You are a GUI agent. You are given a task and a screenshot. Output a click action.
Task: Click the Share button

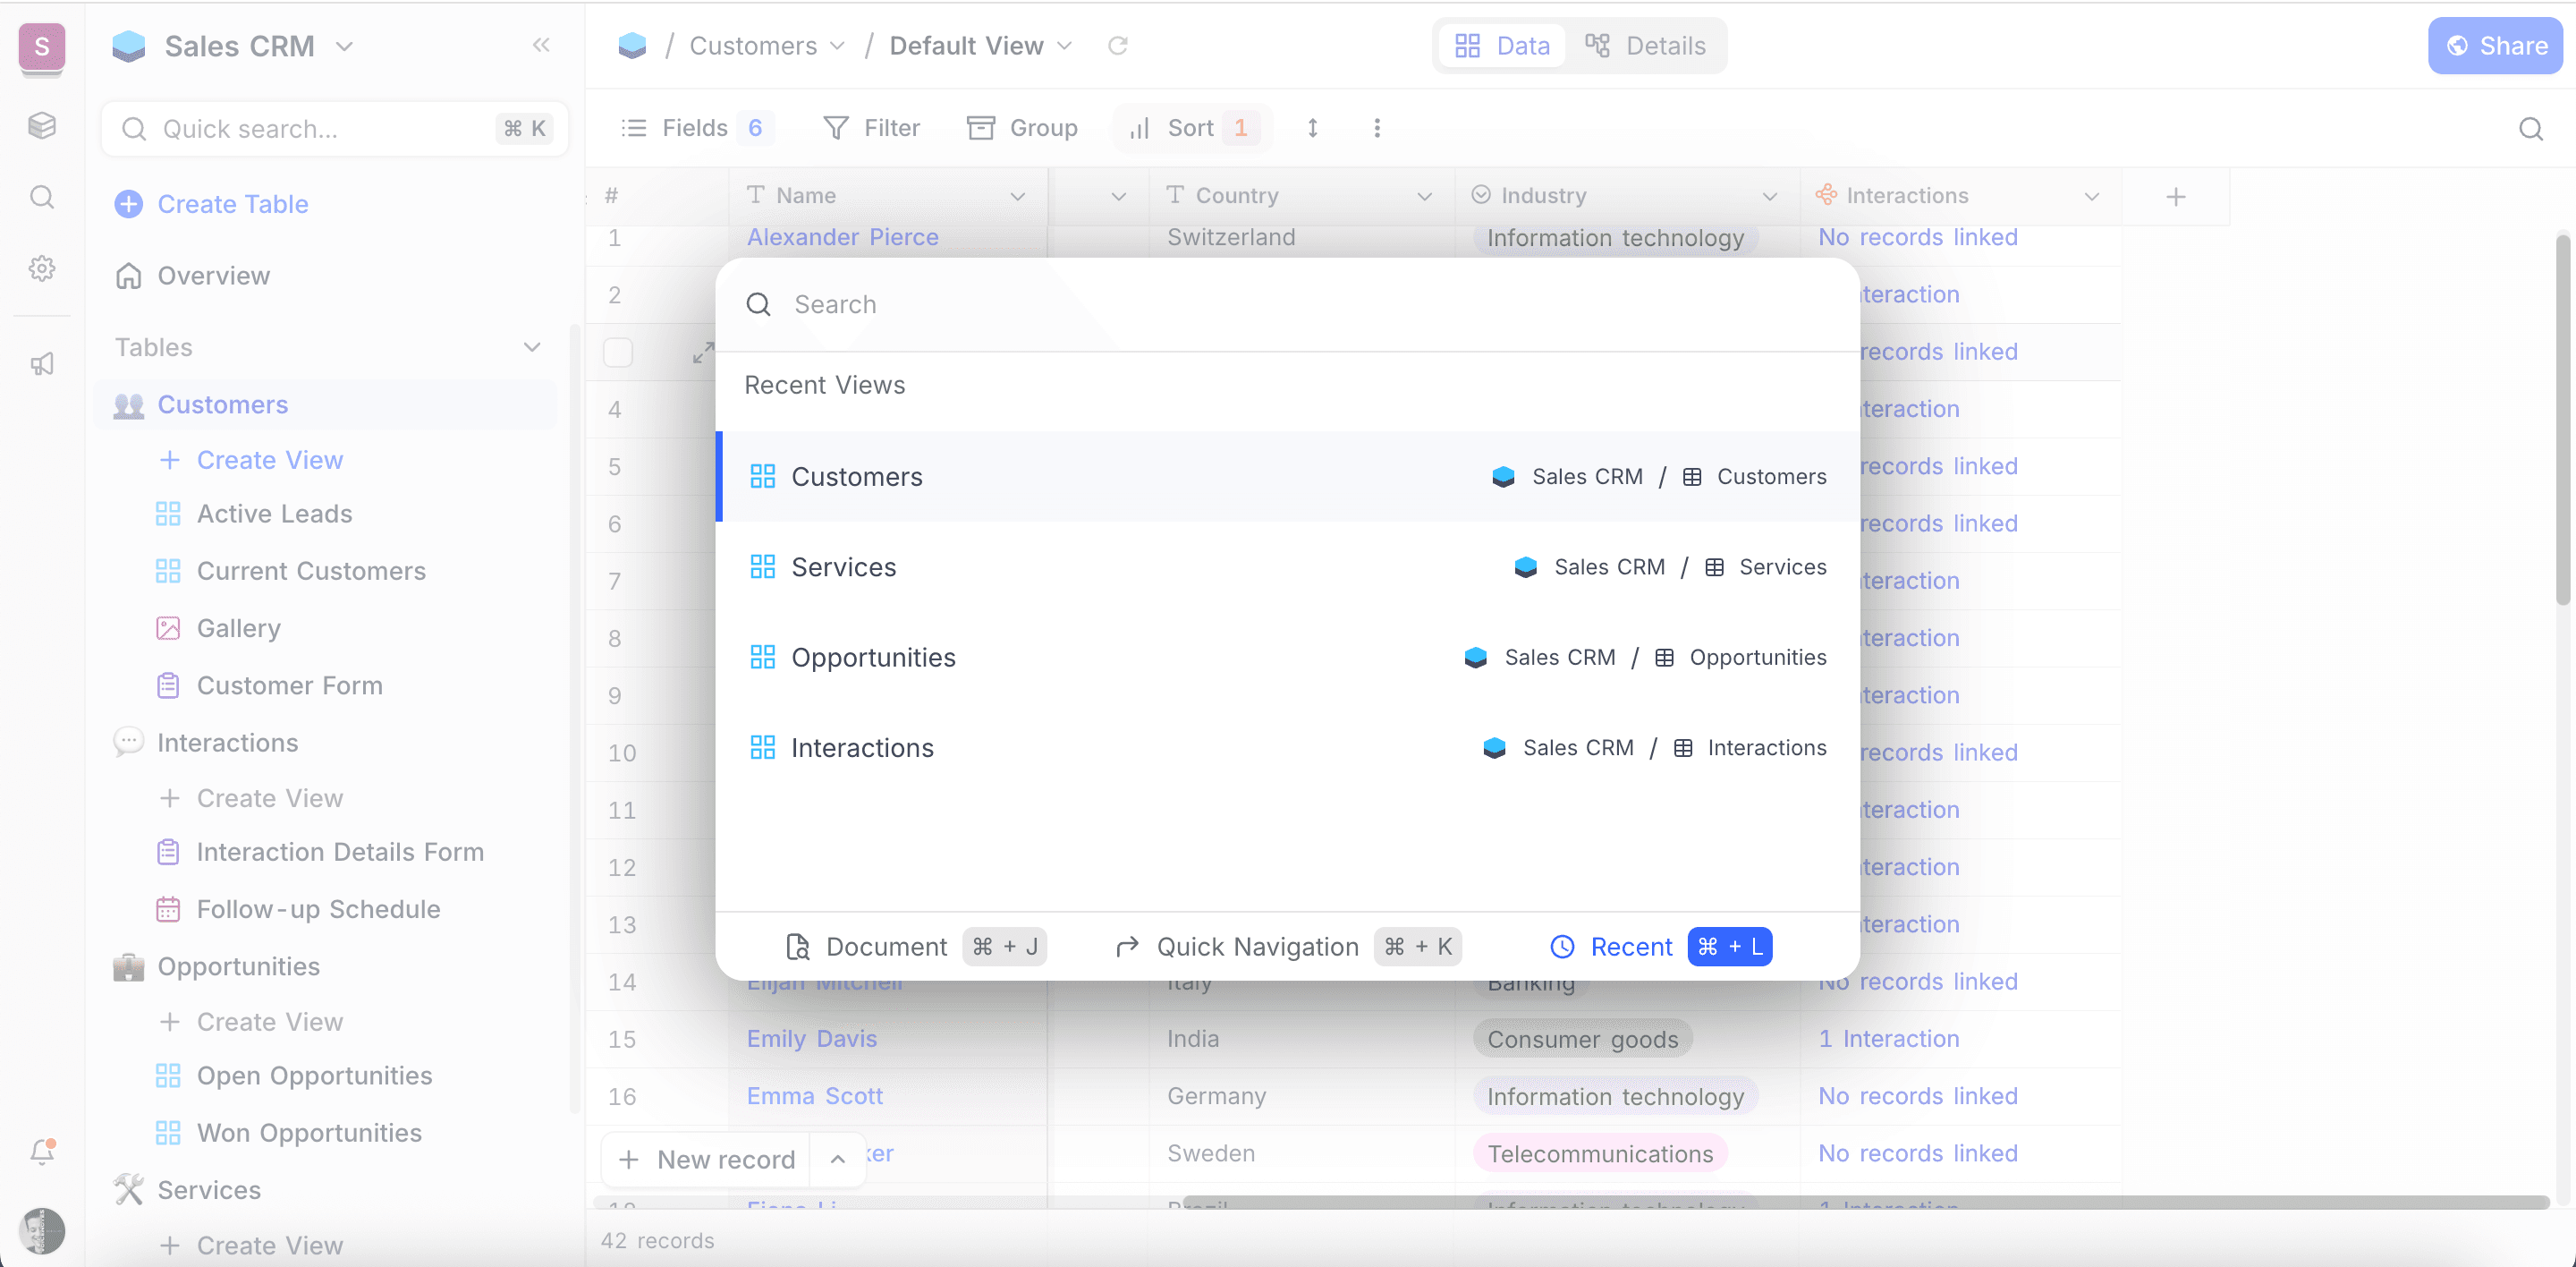2495,46
